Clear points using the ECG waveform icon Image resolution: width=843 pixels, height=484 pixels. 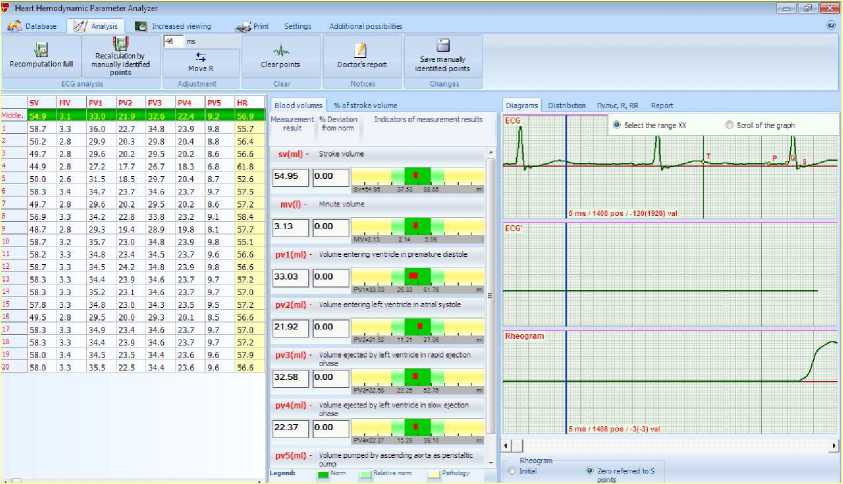281,50
